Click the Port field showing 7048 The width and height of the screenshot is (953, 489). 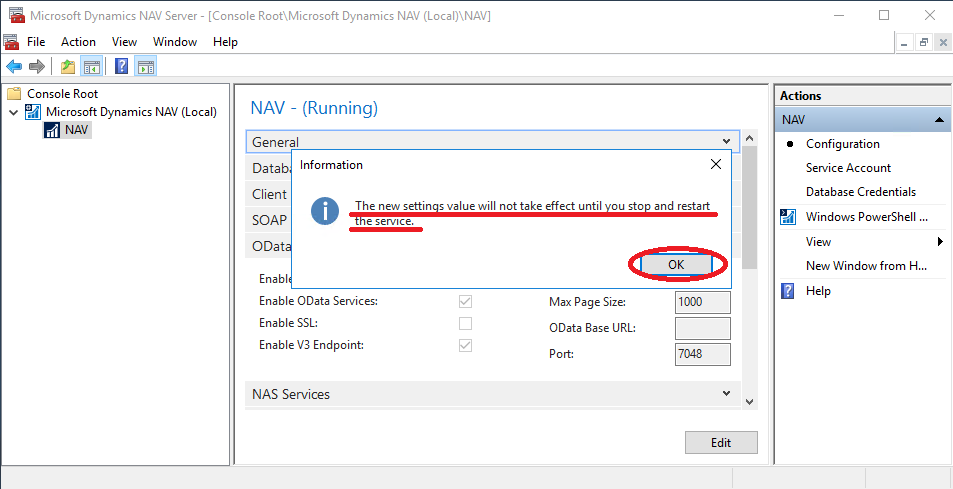703,354
